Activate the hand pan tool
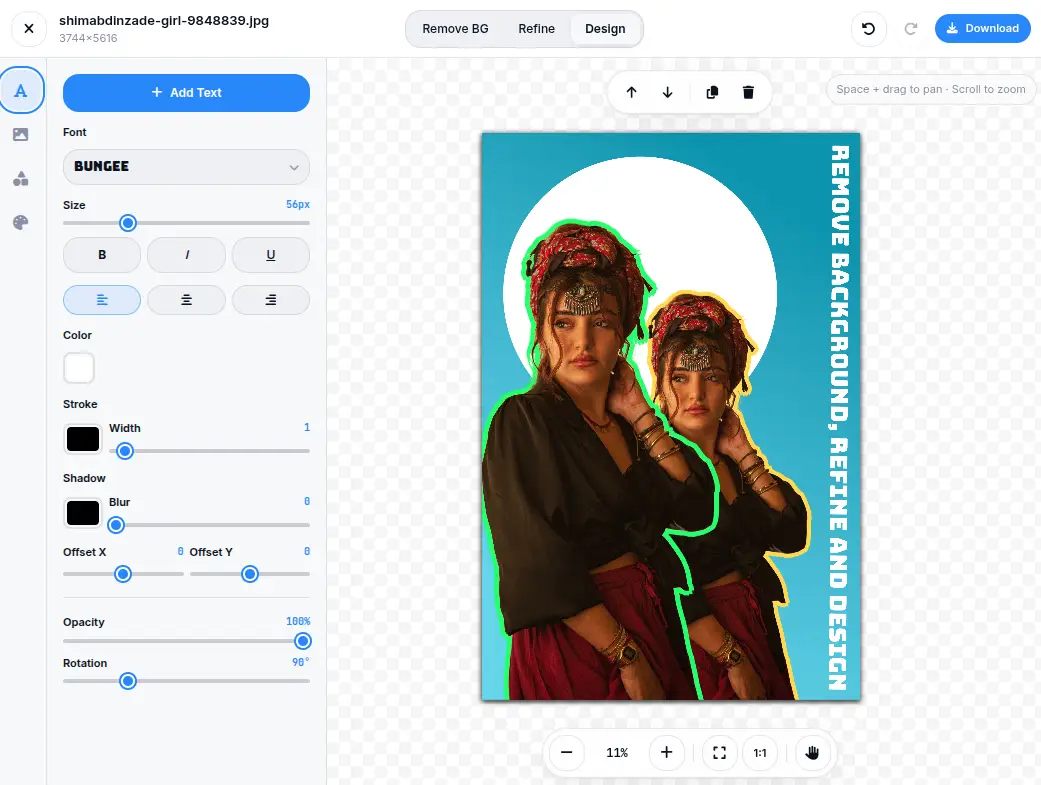The height and width of the screenshot is (785, 1041). coord(813,752)
